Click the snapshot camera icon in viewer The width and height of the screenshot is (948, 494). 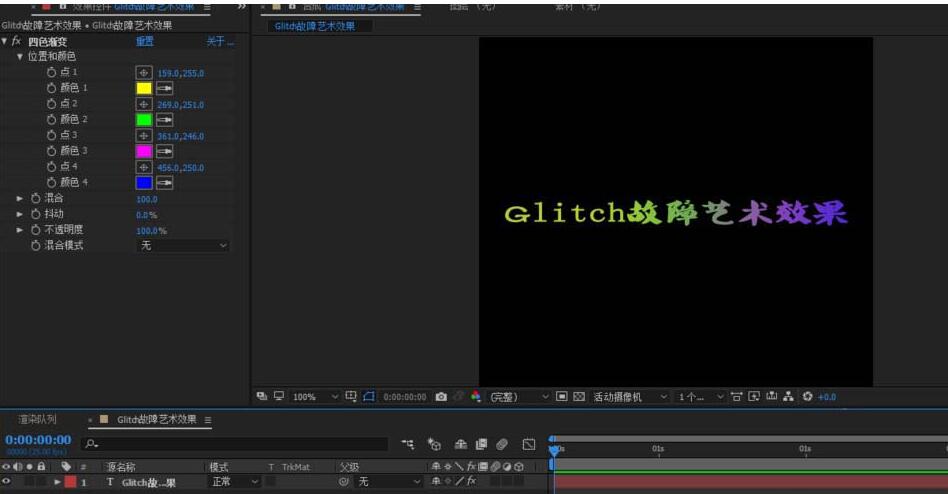click(441, 397)
